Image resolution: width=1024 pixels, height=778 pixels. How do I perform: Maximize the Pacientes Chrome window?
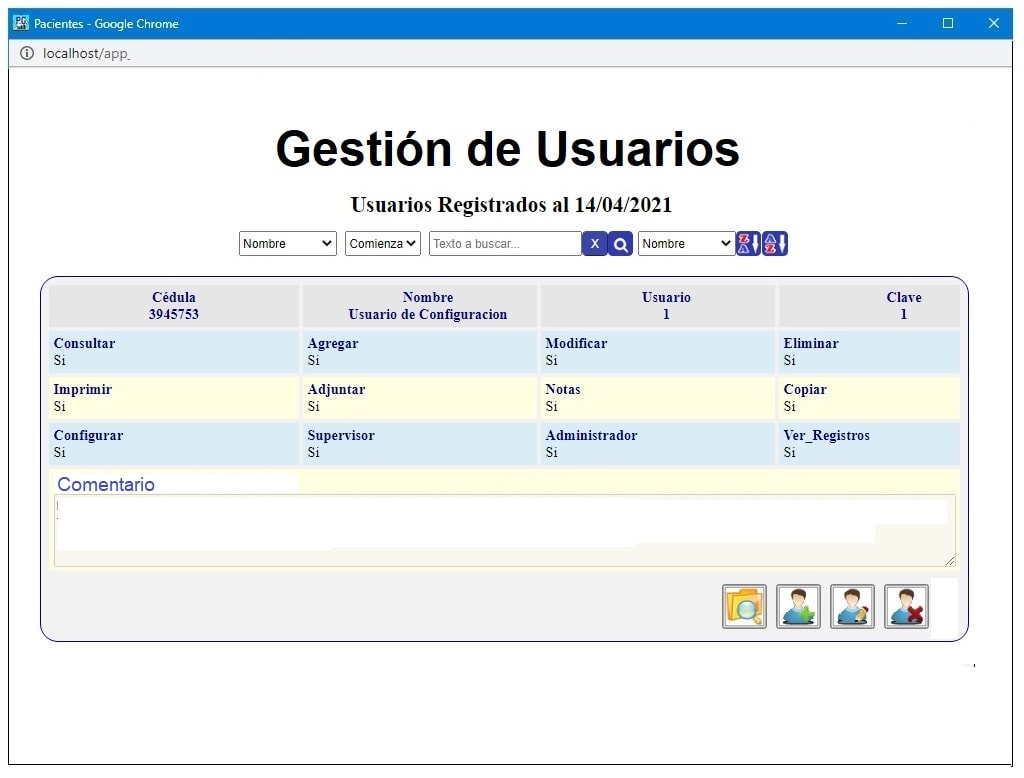[948, 24]
